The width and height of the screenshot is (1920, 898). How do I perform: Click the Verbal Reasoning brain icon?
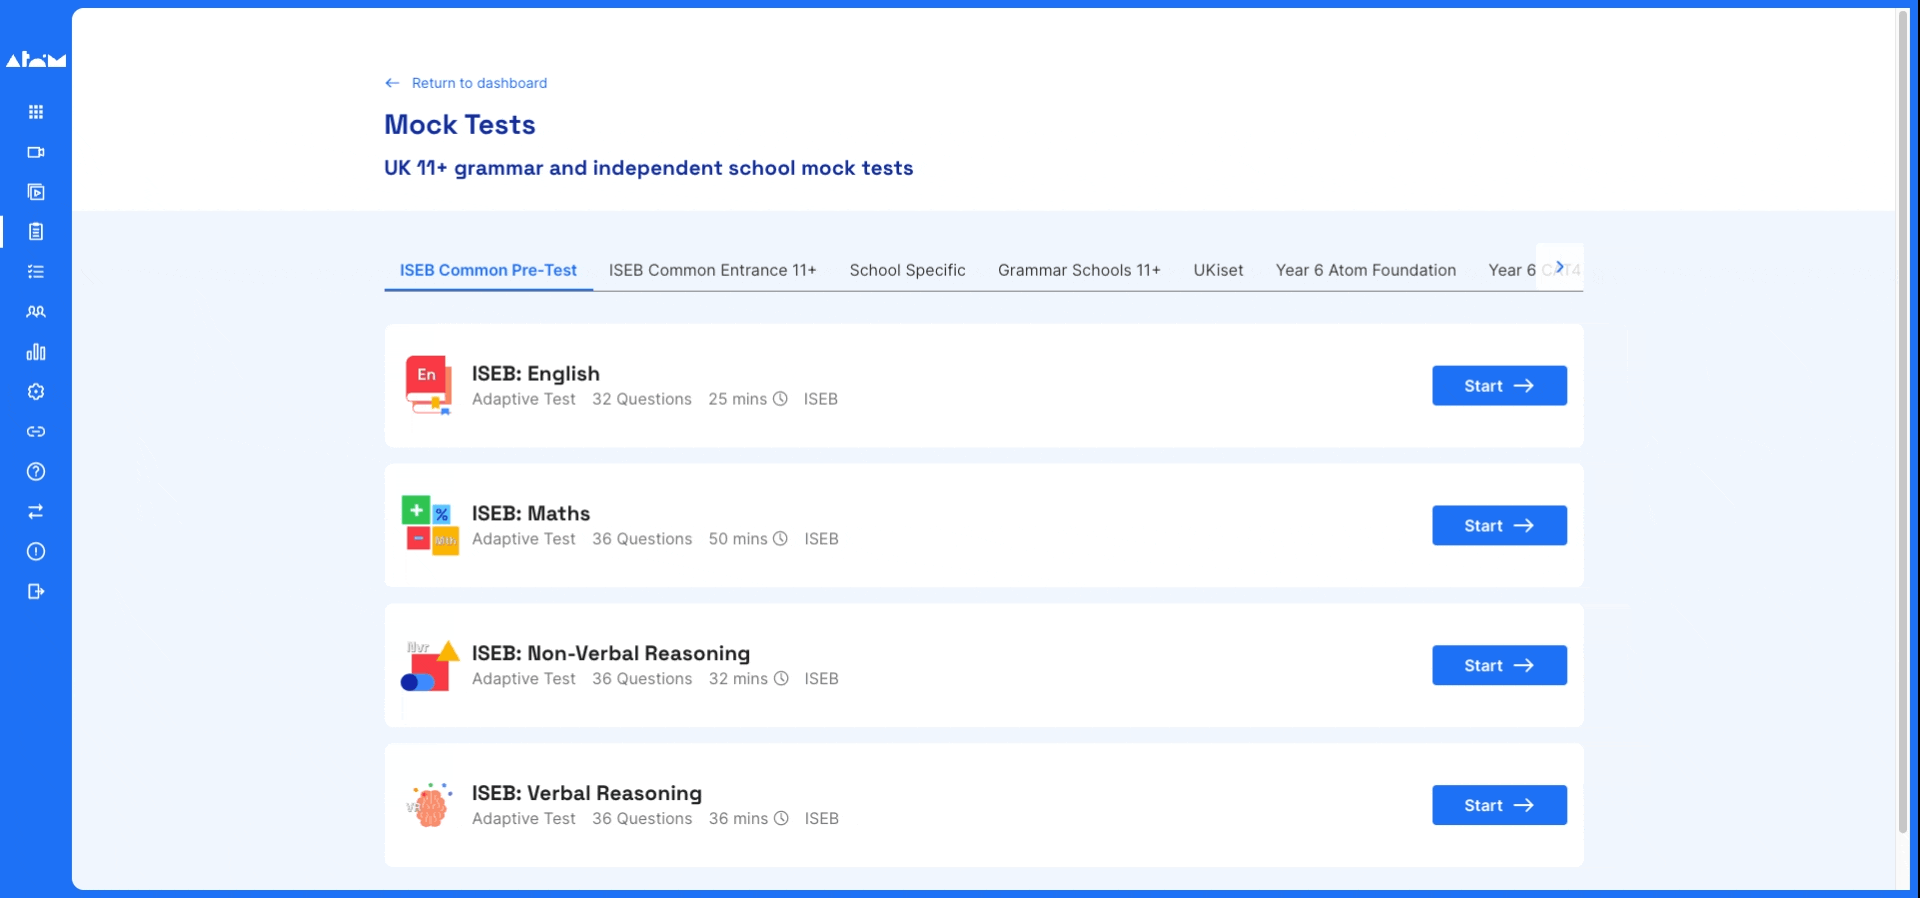pyautogui.click(x=430, y=805)
